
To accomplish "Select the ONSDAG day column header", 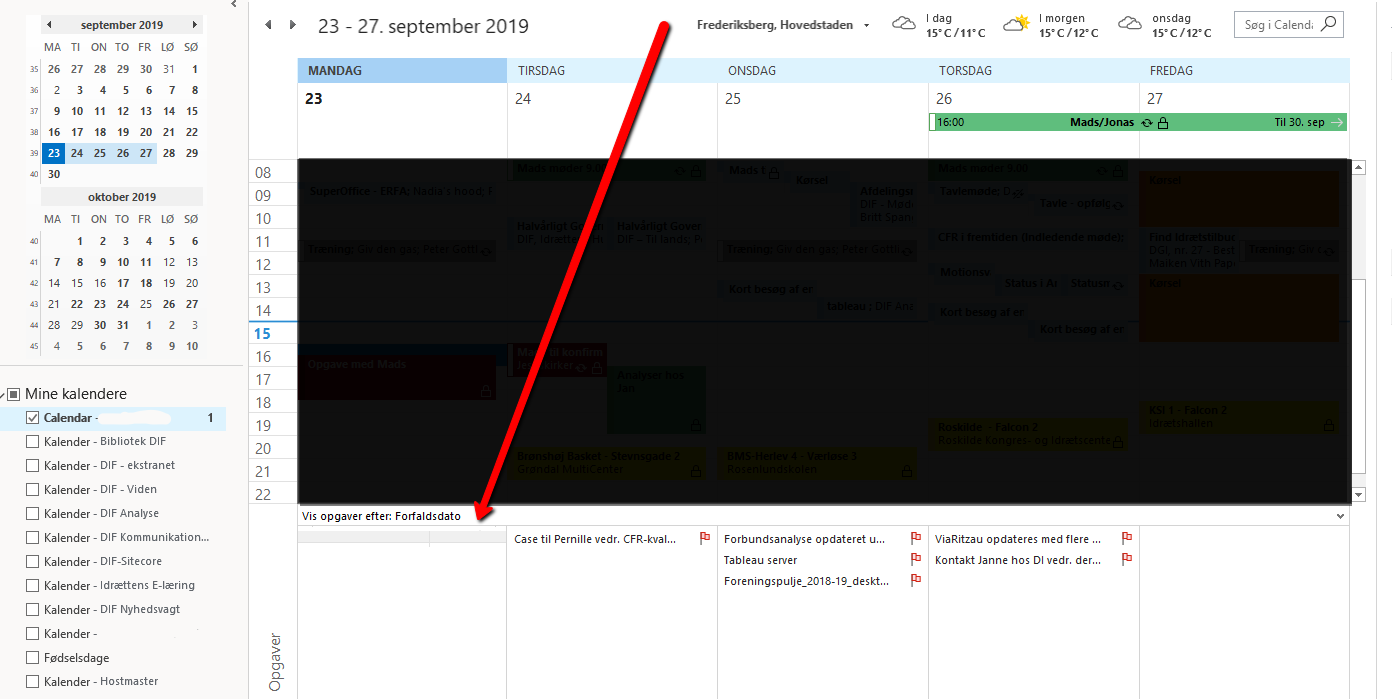I will click(x=823, y=71).
